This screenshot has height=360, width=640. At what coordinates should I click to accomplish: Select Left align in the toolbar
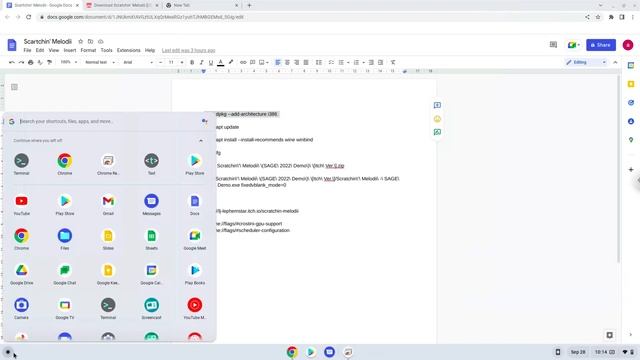pyautogui.click(x=278, y=62)
